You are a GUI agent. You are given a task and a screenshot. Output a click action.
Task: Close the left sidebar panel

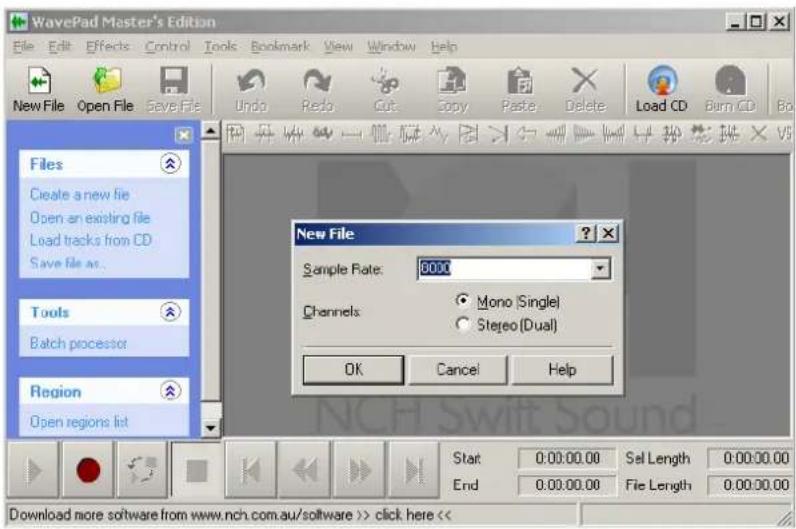click(183, 135)
